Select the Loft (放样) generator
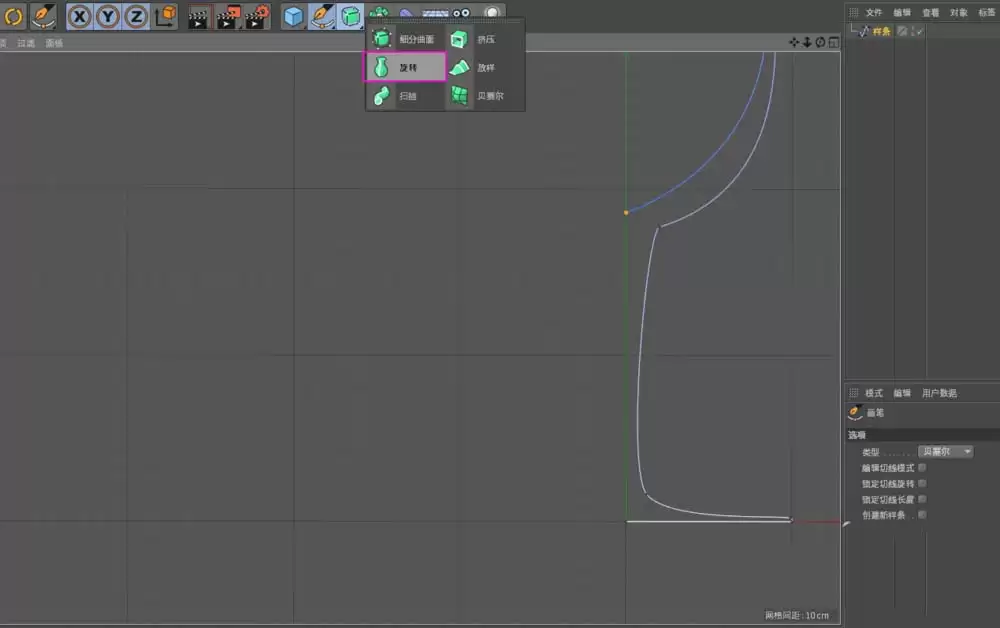This screenshot has width=1000, height=628. [484, 68]
